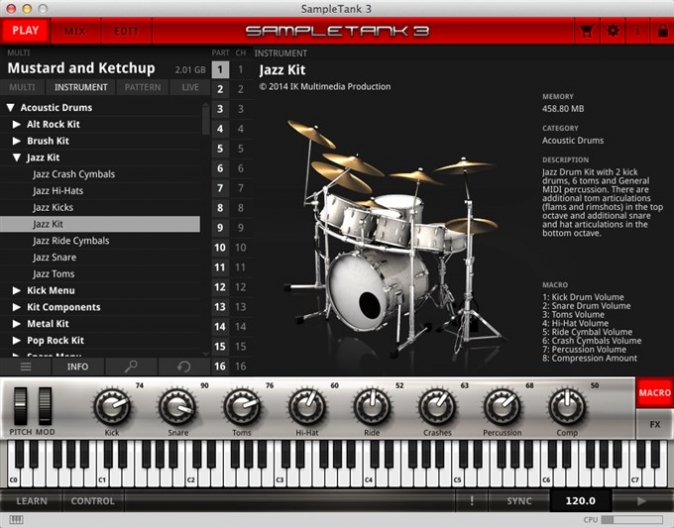Load Jazz Kicks instrument
This screenshot has width=674, height=528.
pos(100,207)
